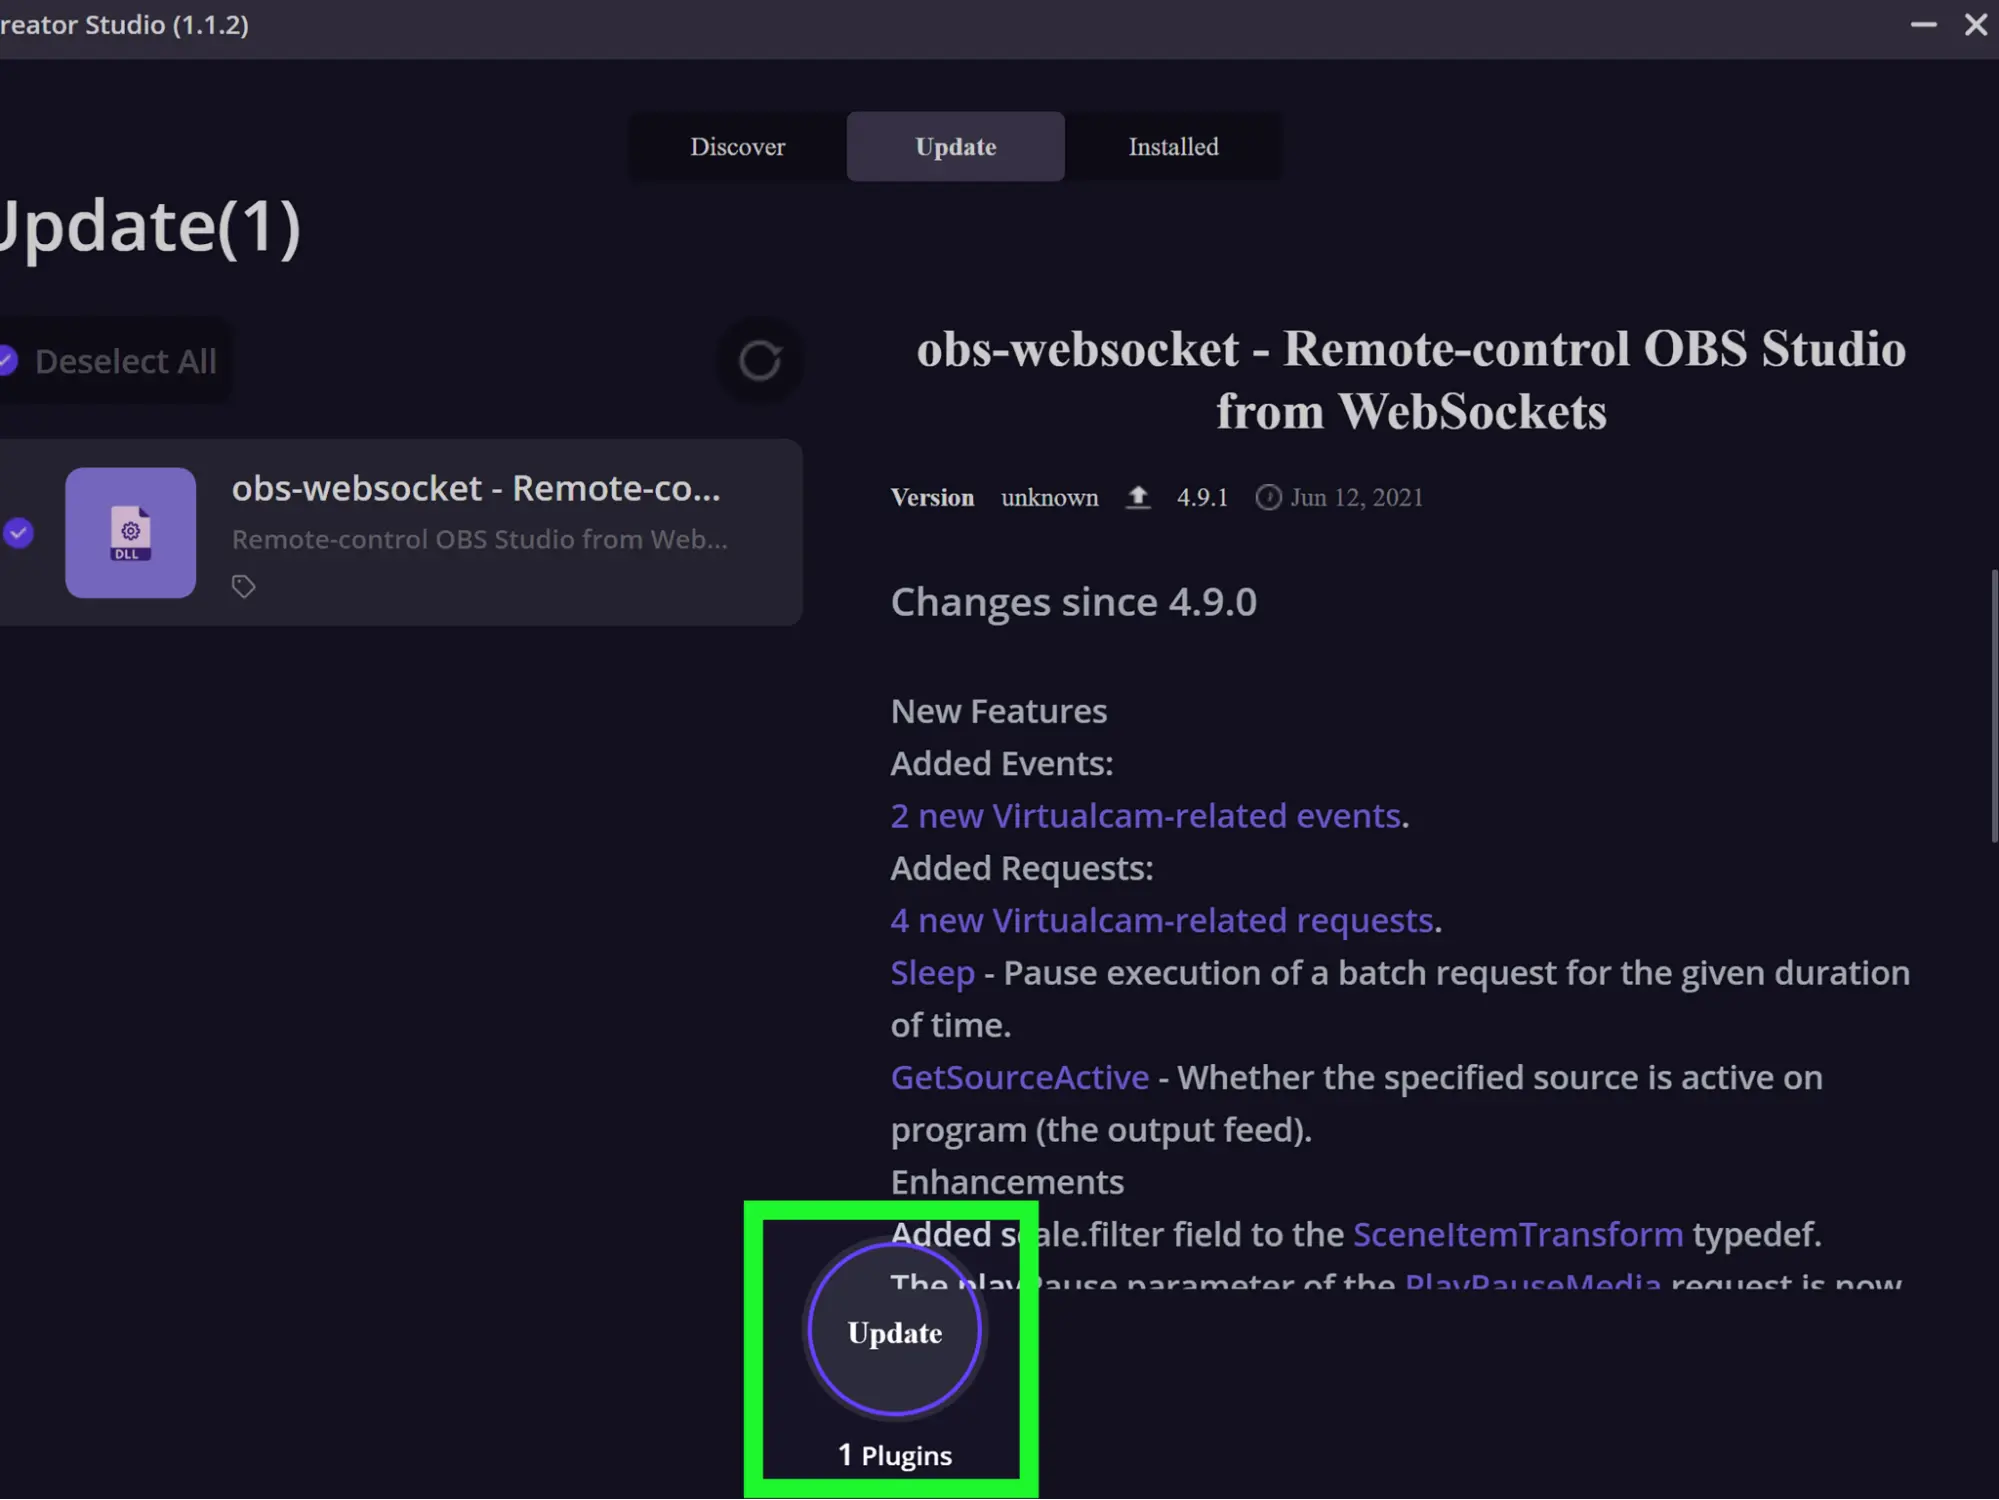Open the 2 new Virtualcam-related events link
Viewport: 1999px width, 1500px height.
(x=1145, y=816)
